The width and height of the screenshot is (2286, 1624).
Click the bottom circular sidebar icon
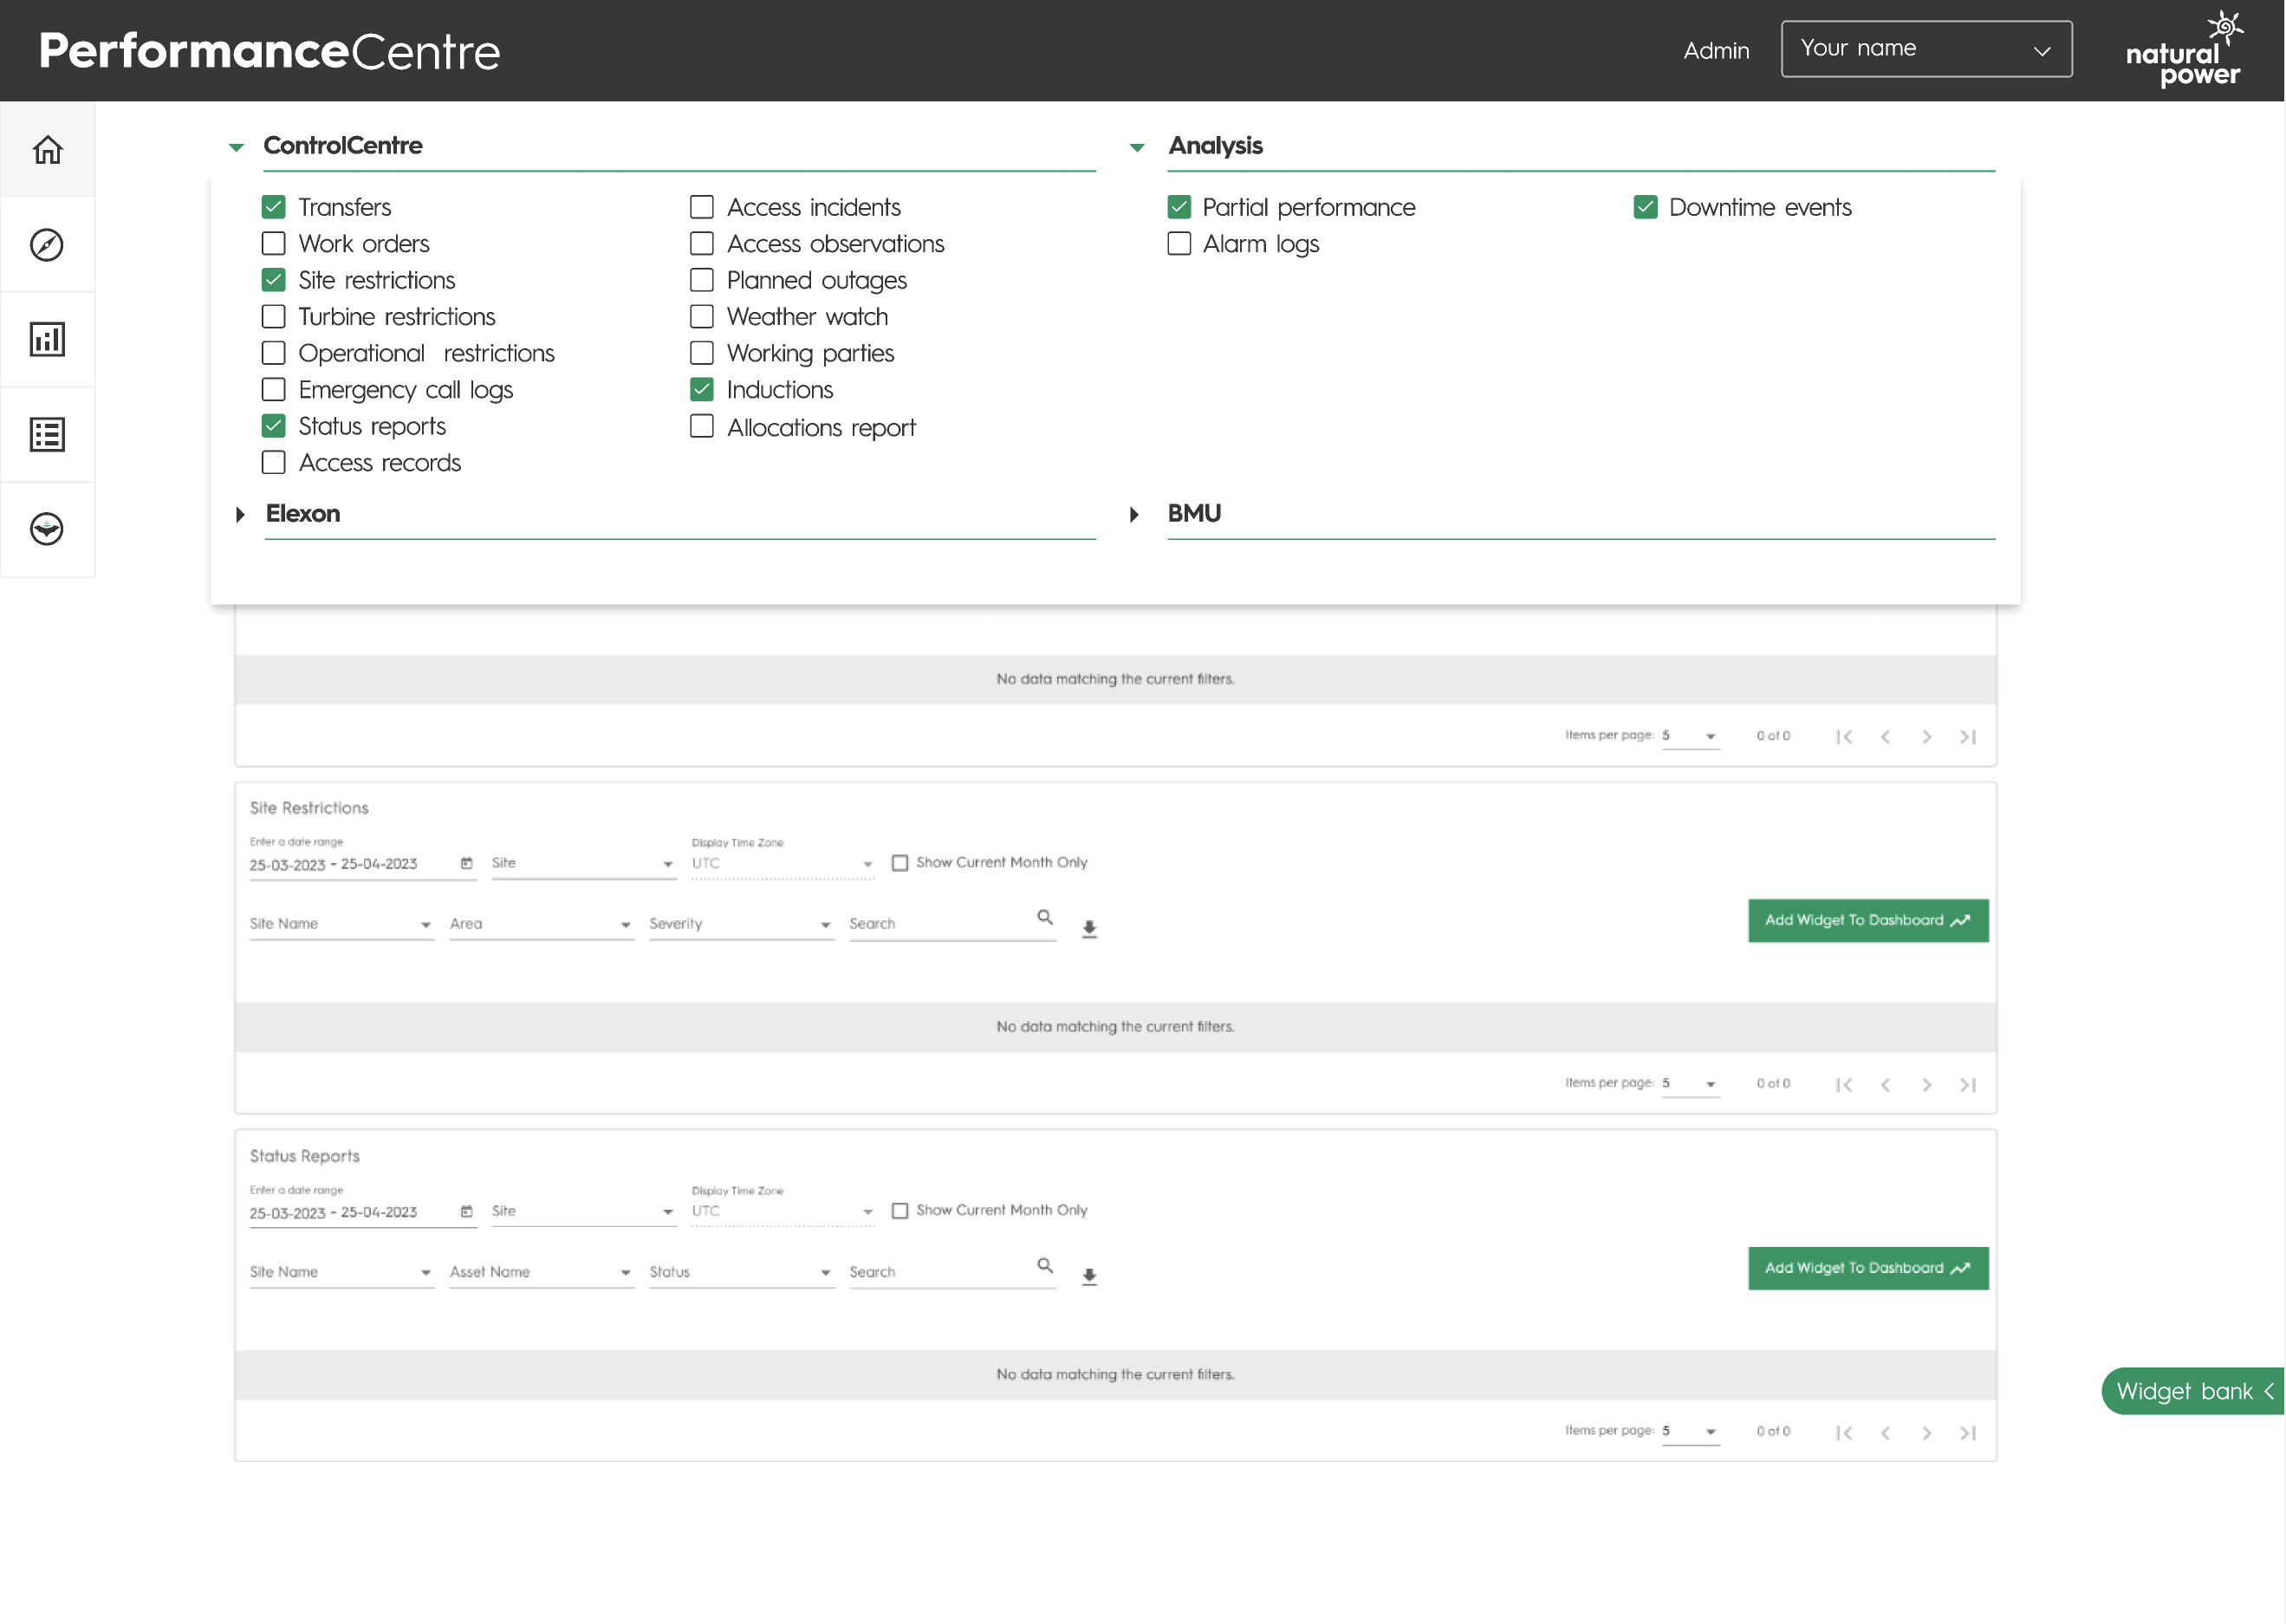[x=47, y=529]
